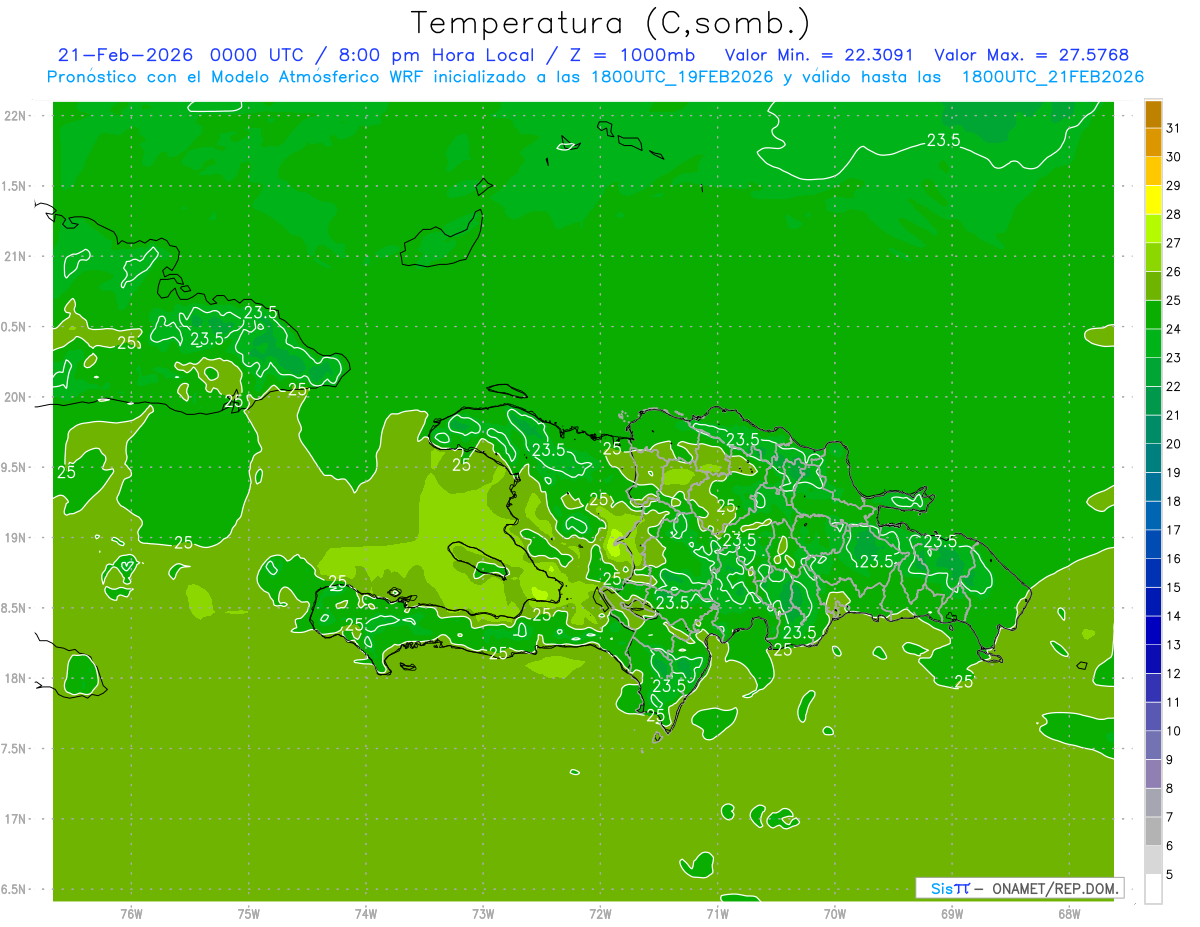Image resolution: width=1200 pixels, height=927 pixels.
Task: Click the colorbar label '31'
Action: tap(1174, 128)
